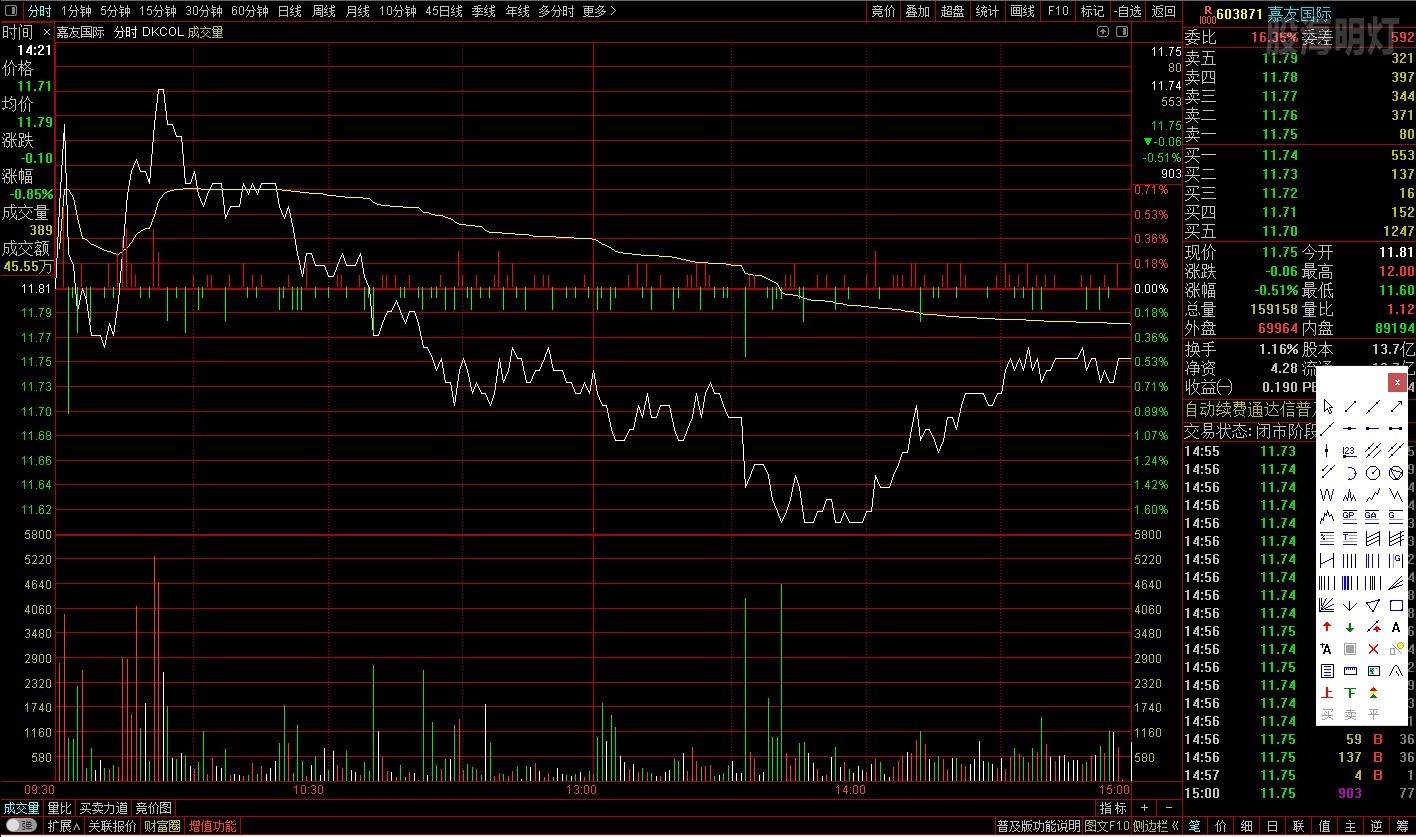Screen dimensions: 1416x837
Task: Click the 卖一 11.75 order row
Action: [1299, 134]
